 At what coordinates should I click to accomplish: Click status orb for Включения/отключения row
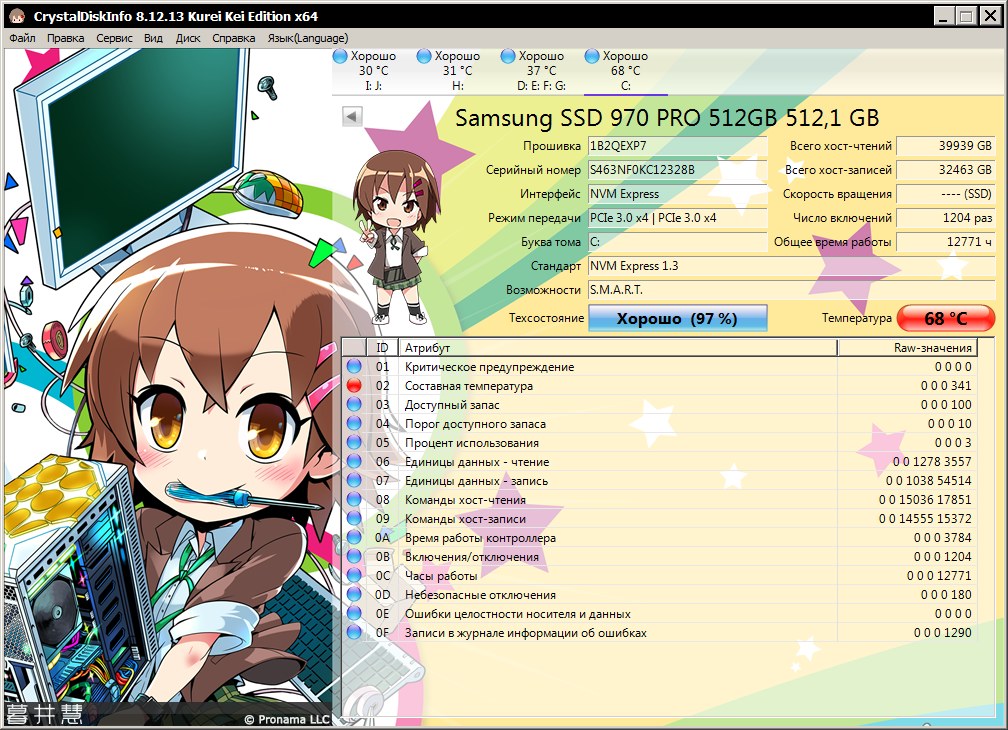[x=354, y=556]
